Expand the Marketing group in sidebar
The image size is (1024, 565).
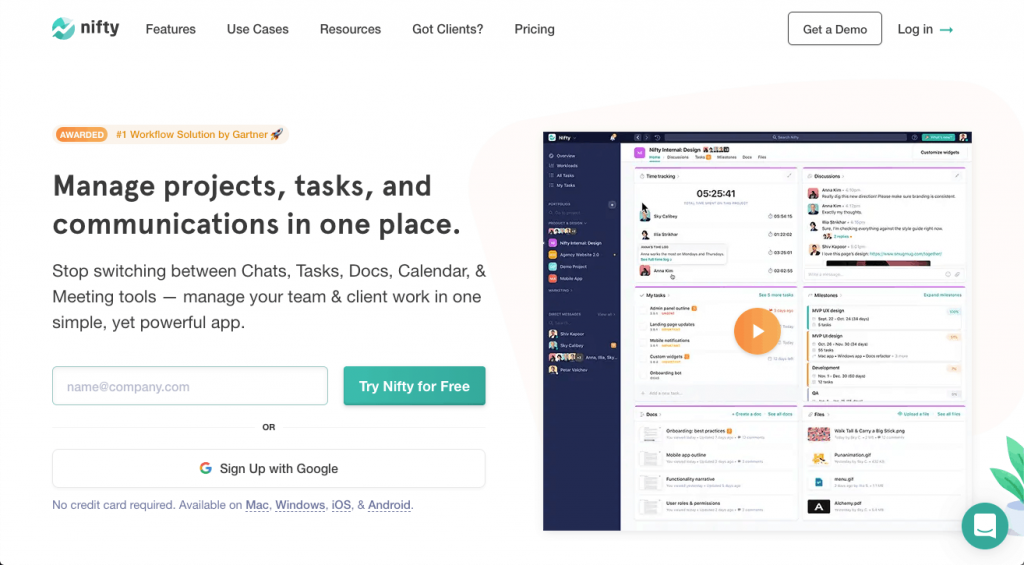(x=560, y=291)
